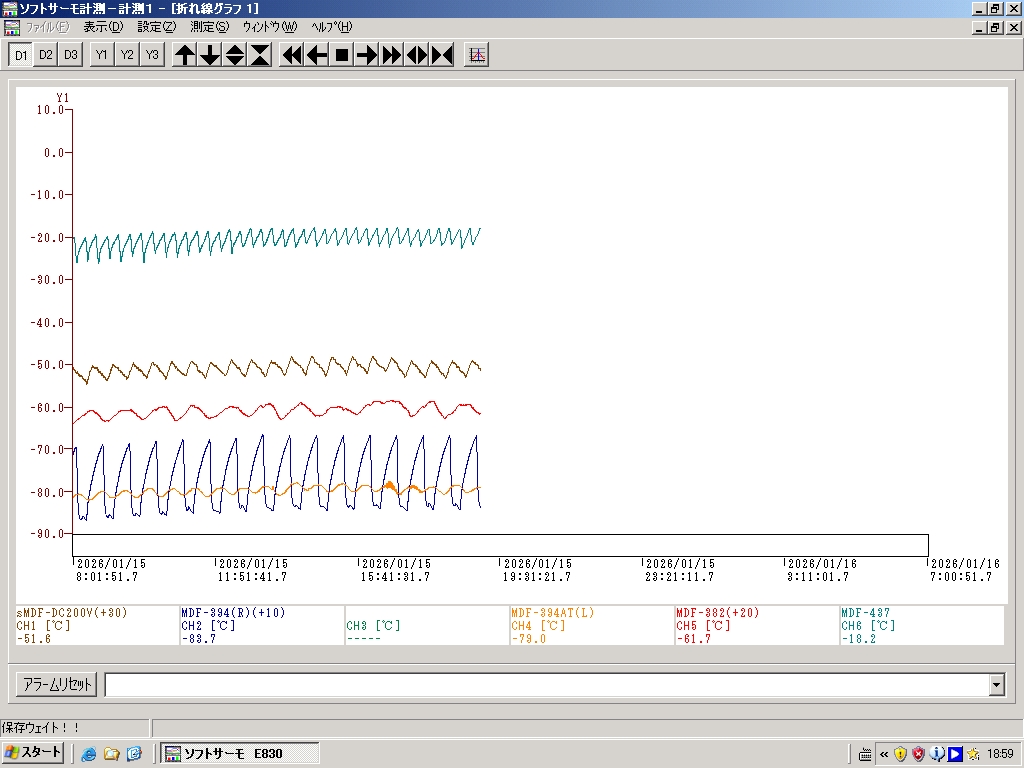1024x768 pixels.
Task: Open the graph cursor tool icon
Action: pyautogui.click(x=477, y=55)
